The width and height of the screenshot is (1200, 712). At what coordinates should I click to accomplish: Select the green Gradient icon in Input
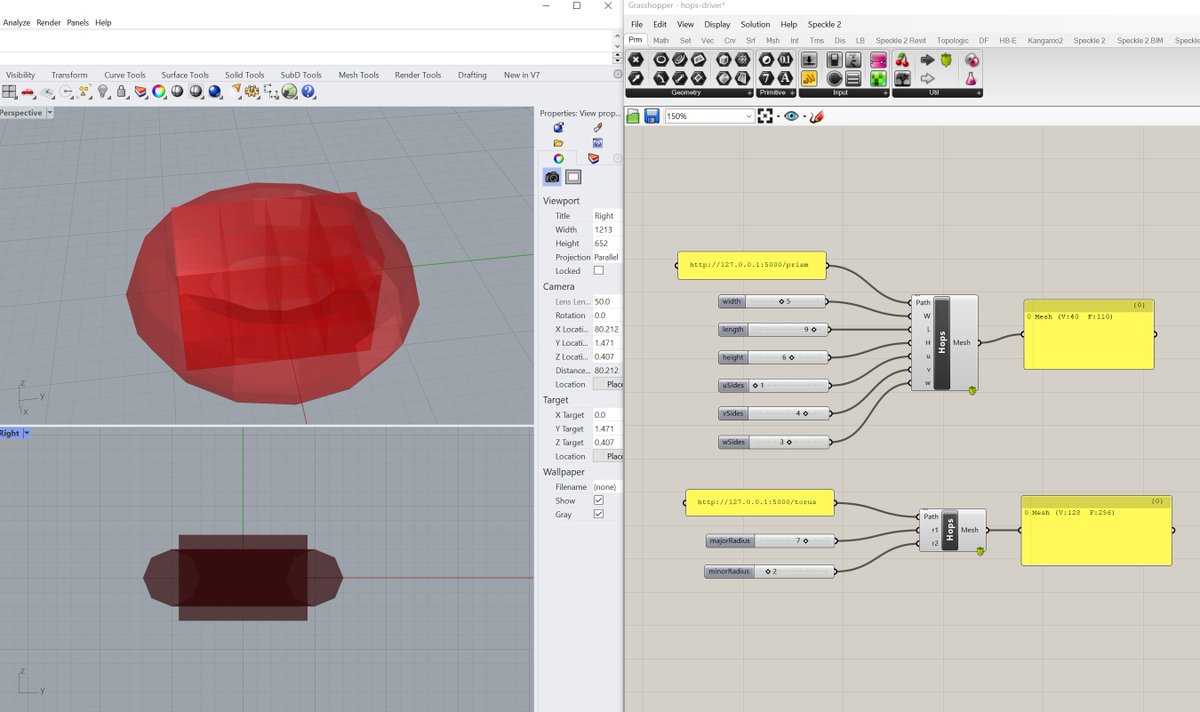click(879, 78)
